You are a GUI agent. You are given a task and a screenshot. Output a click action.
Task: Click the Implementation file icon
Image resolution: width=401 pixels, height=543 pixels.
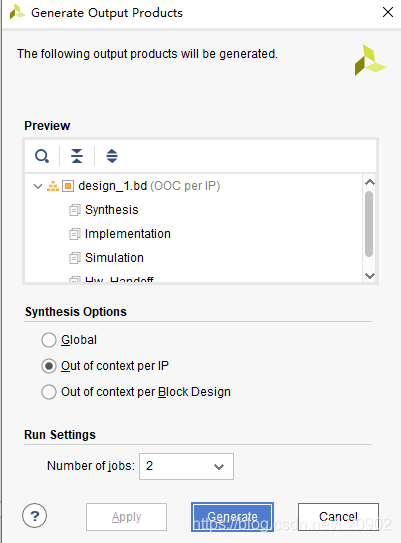(74, 234)
